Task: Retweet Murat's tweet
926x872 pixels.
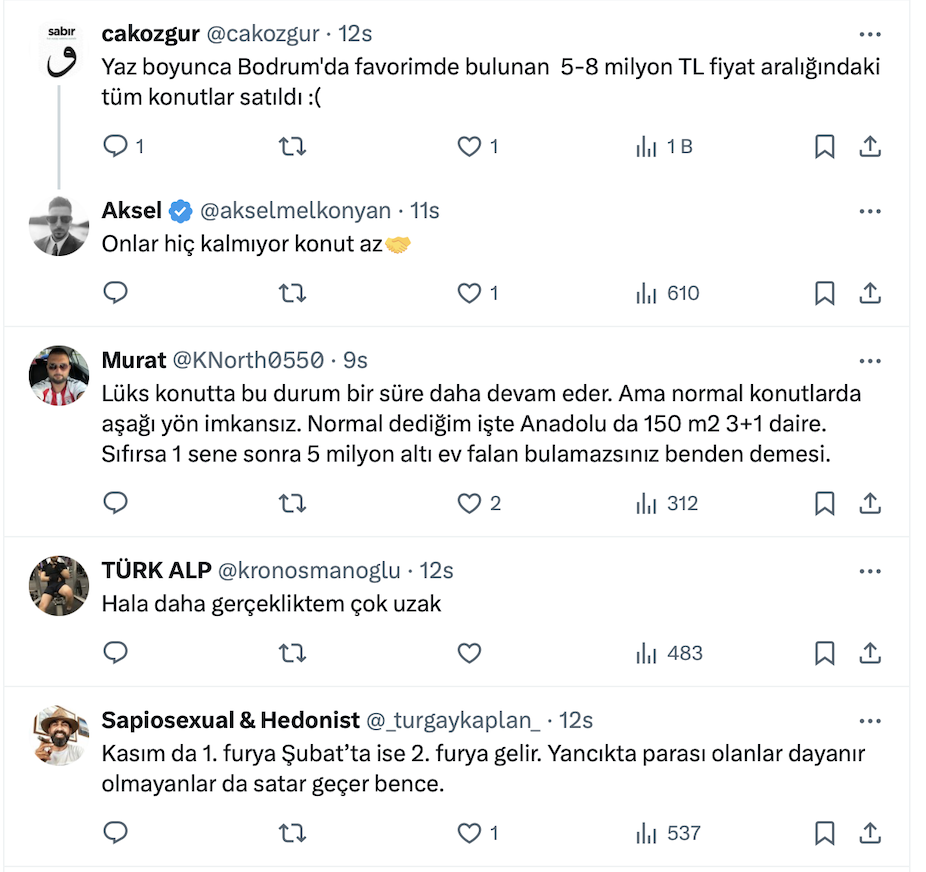Action: pyautogui.click(x=291, y=503)
